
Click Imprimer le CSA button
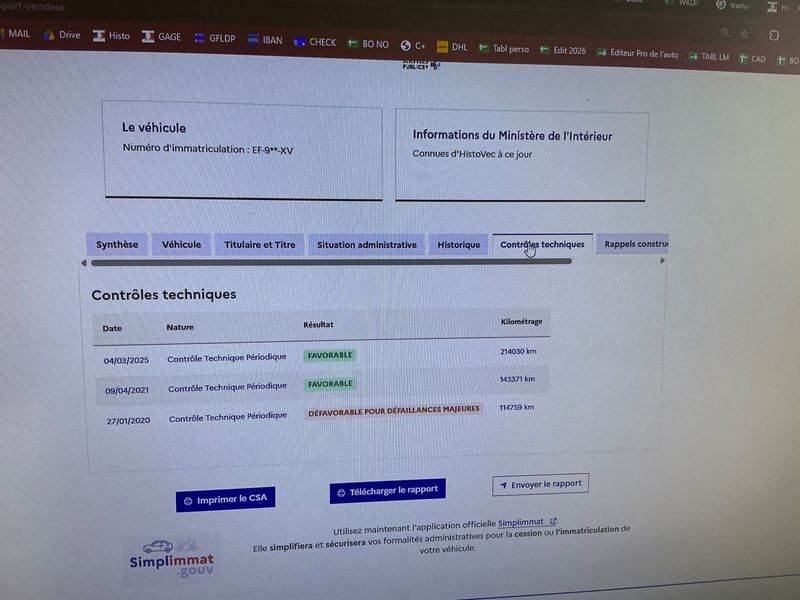pyautogui.click(x=225, y=499)
